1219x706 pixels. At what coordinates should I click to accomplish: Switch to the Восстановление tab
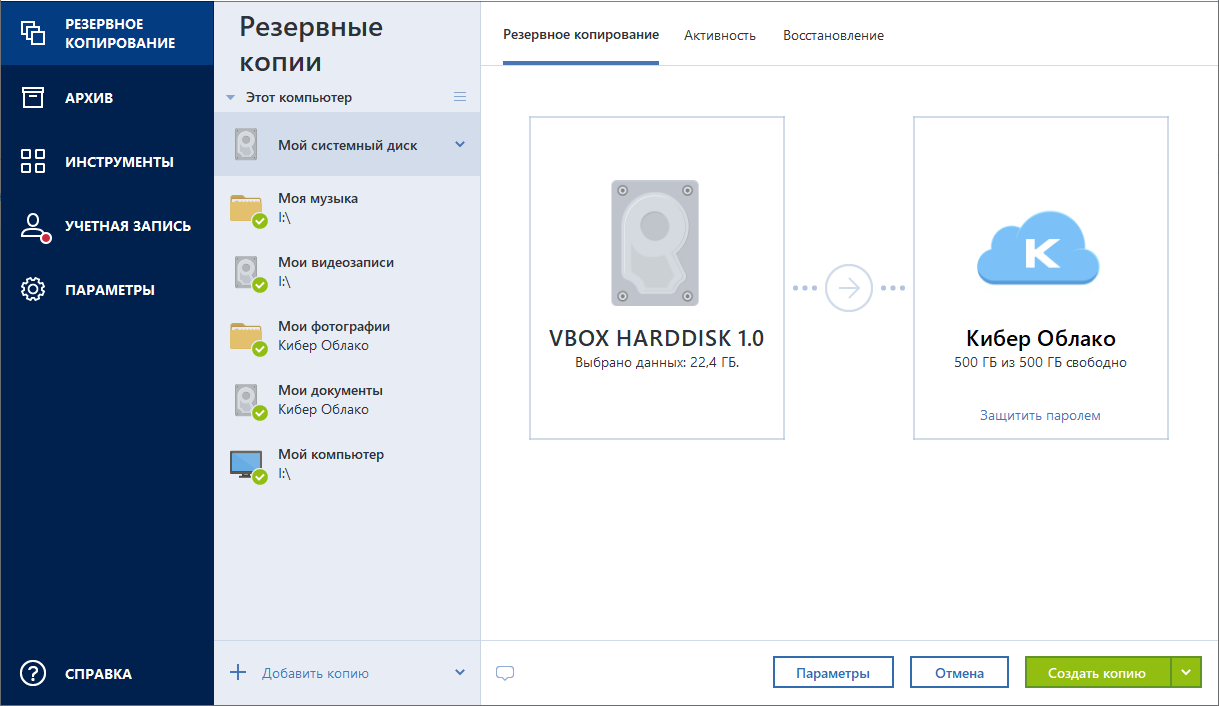(833, 36)
